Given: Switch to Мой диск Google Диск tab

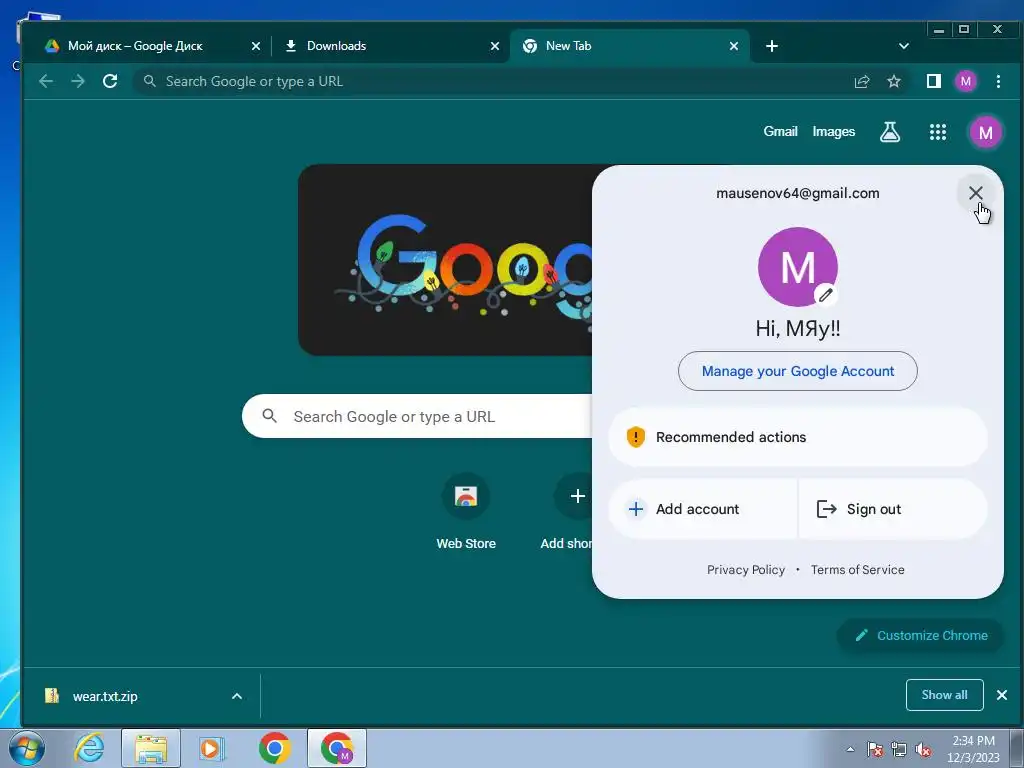Looking at the screenshot, I should pyautogui.click(x=135, y=46).
